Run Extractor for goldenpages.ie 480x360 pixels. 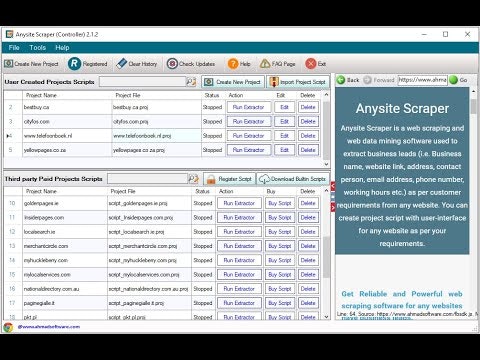click(239, 203)
